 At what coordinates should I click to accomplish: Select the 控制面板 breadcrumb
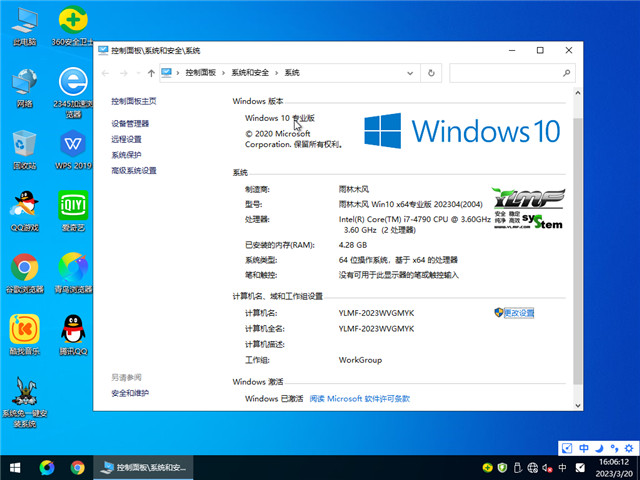pos(200,73)
